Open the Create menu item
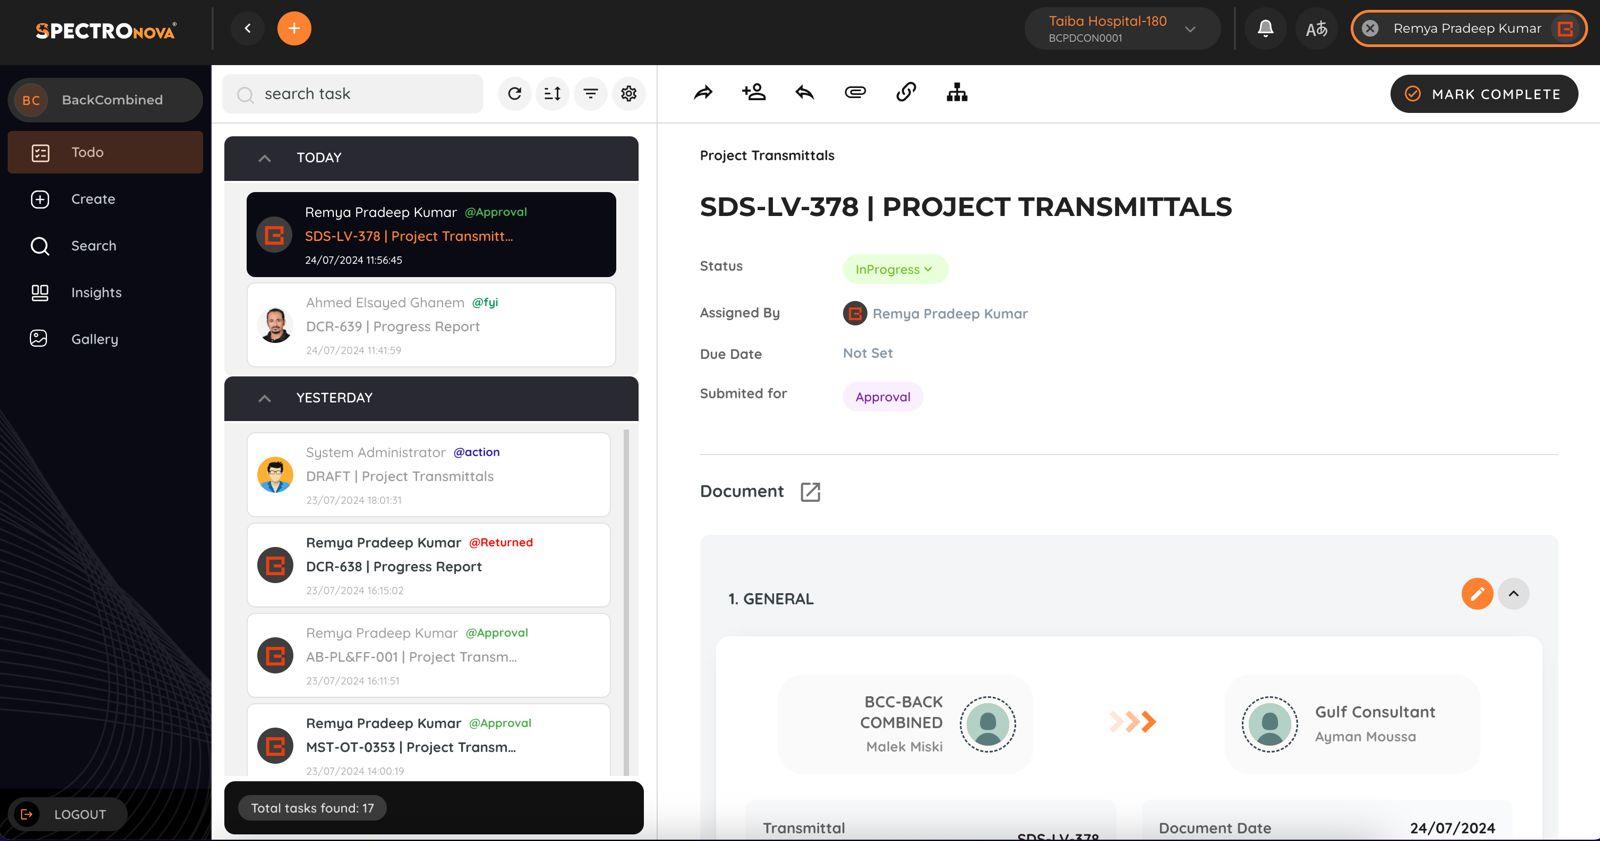Screen dimensions: 1600x841 105,199
